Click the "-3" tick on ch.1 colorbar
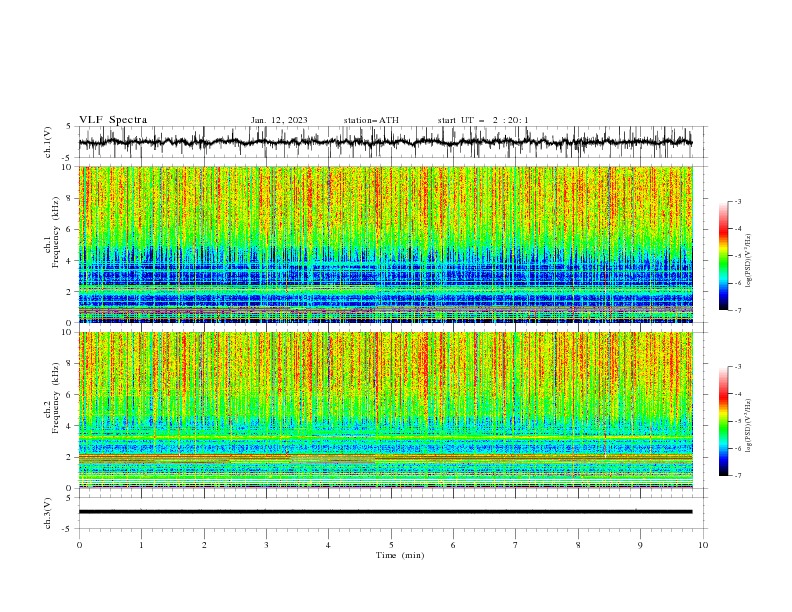The image size is (792, 612). tap(738, 201)
